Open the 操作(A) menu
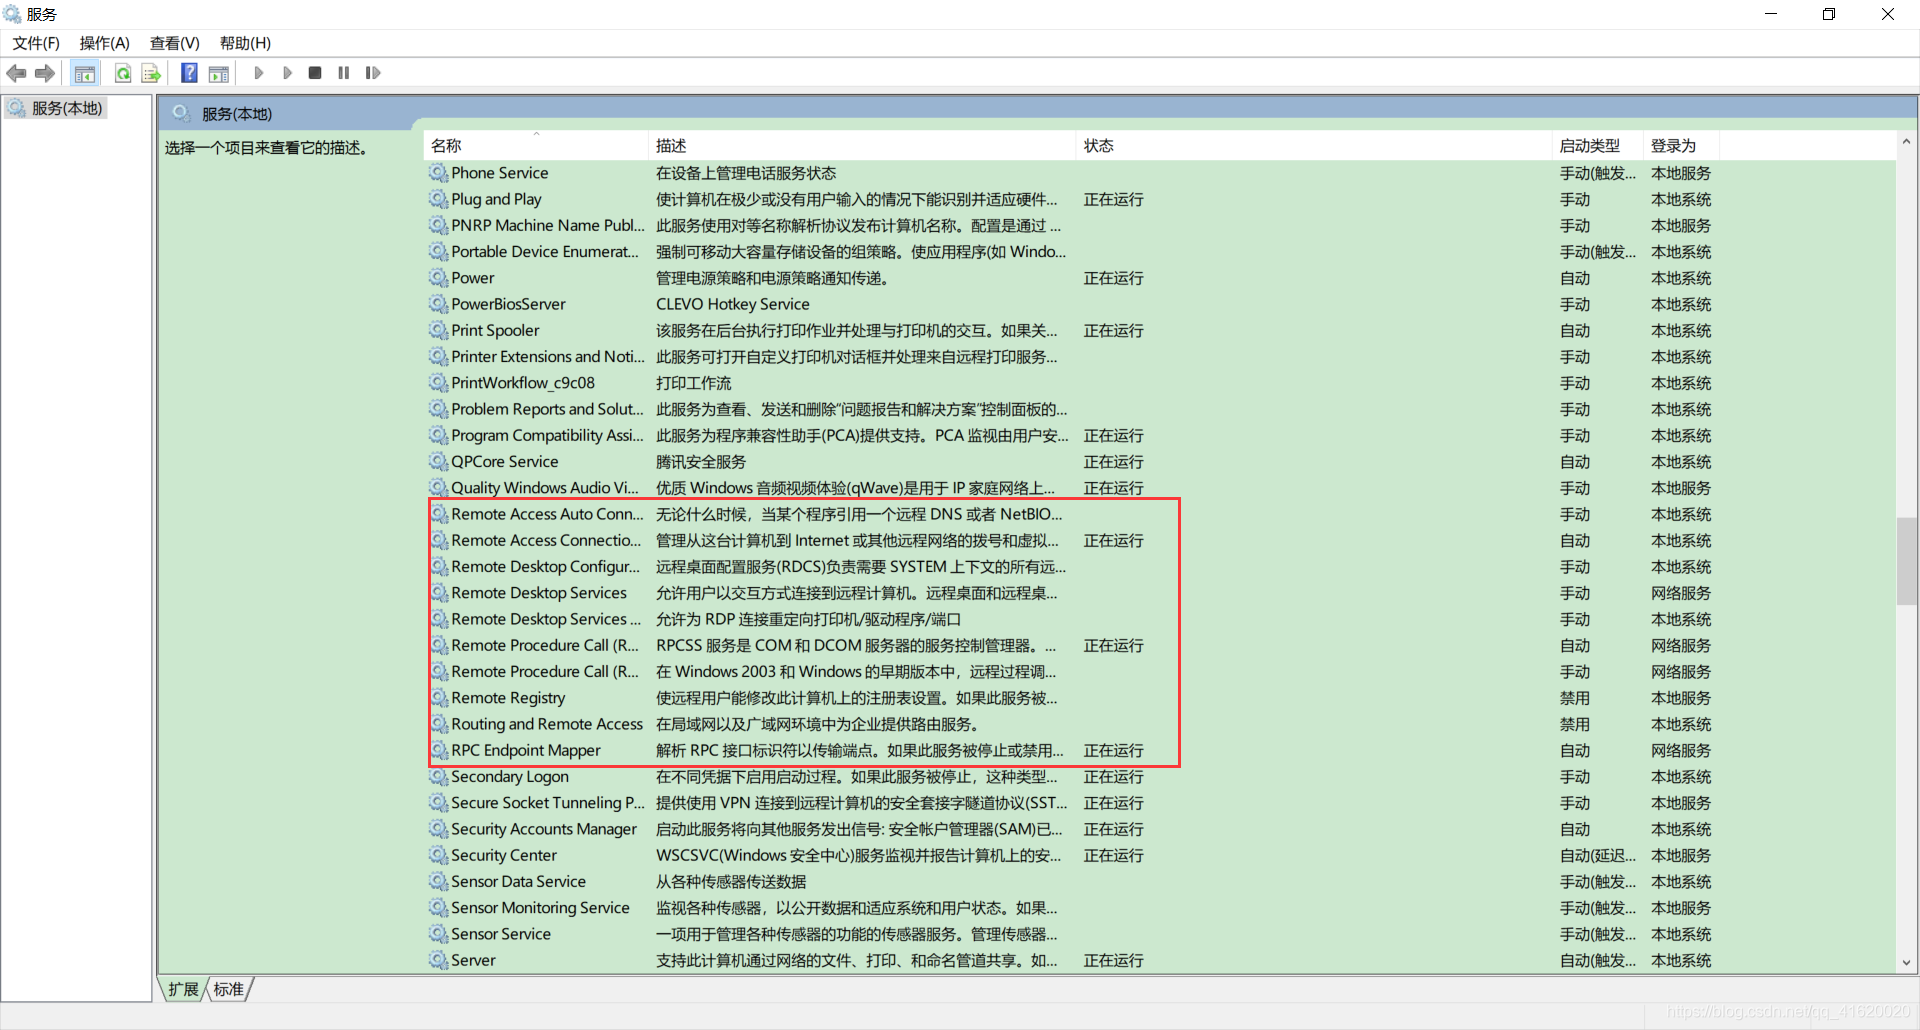 click(105, 43)
